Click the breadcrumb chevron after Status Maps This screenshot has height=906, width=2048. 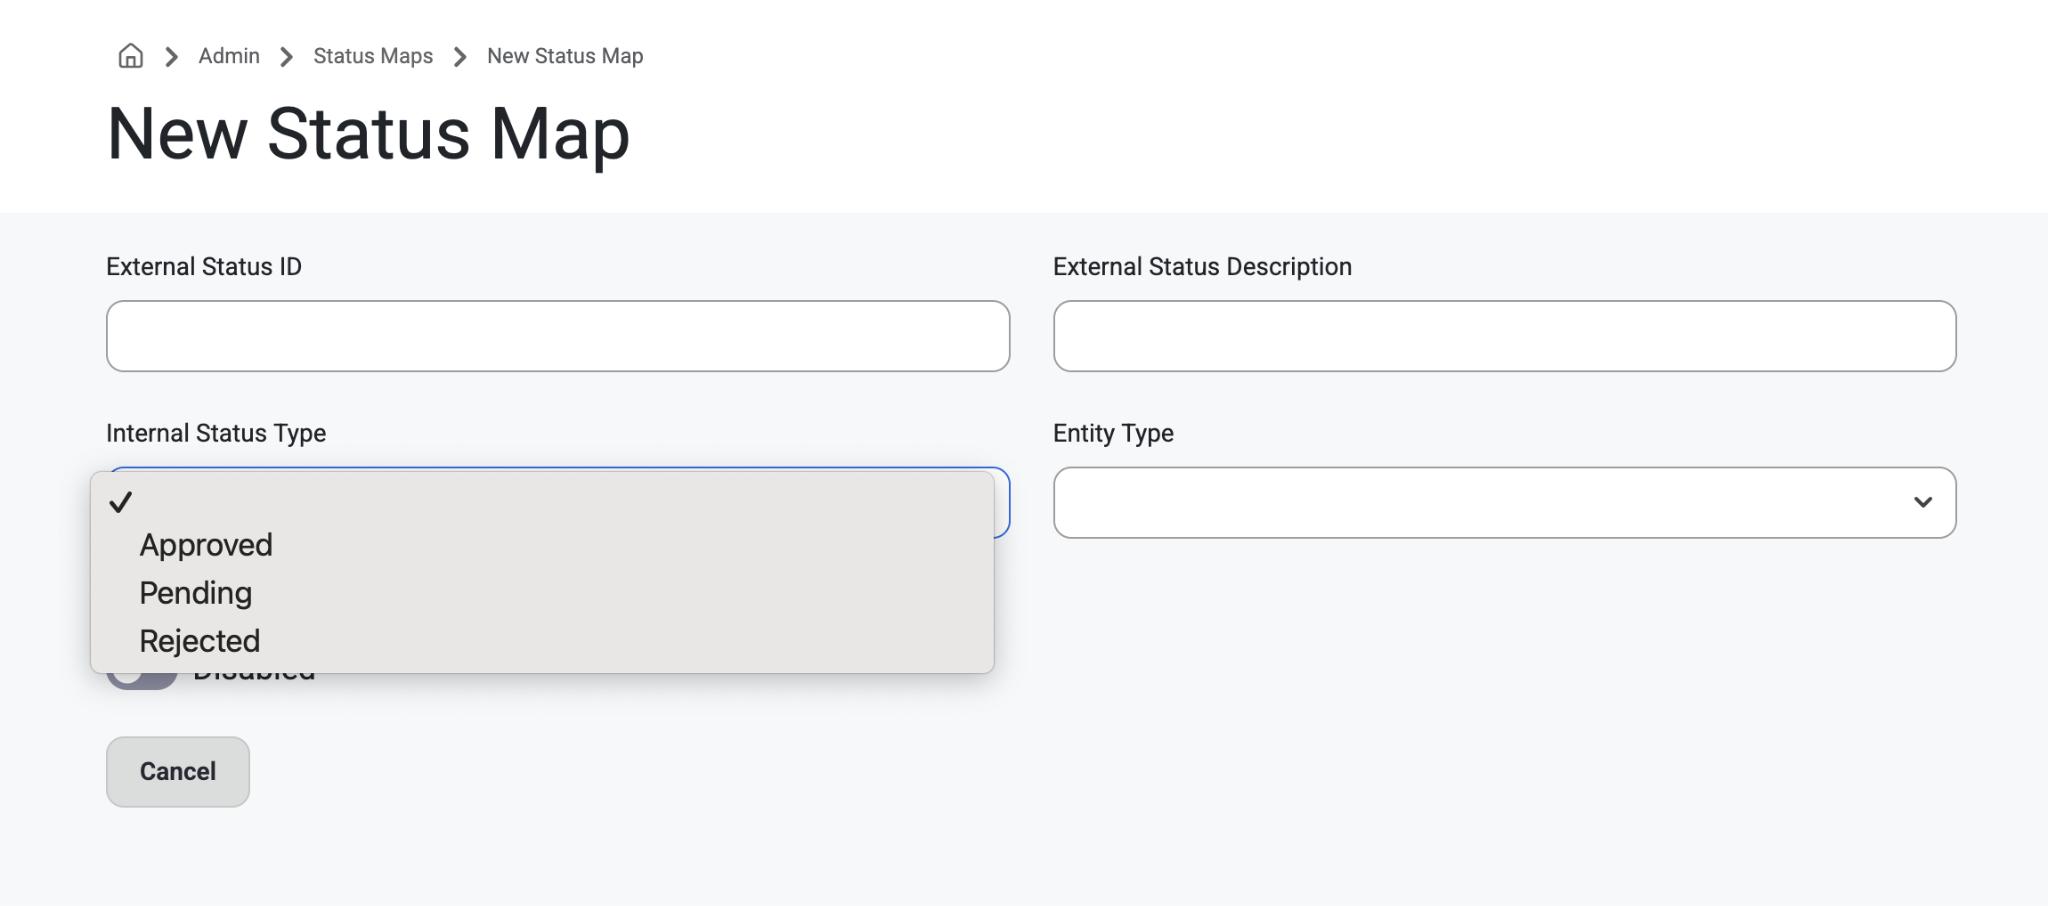[x=460, y=57]
